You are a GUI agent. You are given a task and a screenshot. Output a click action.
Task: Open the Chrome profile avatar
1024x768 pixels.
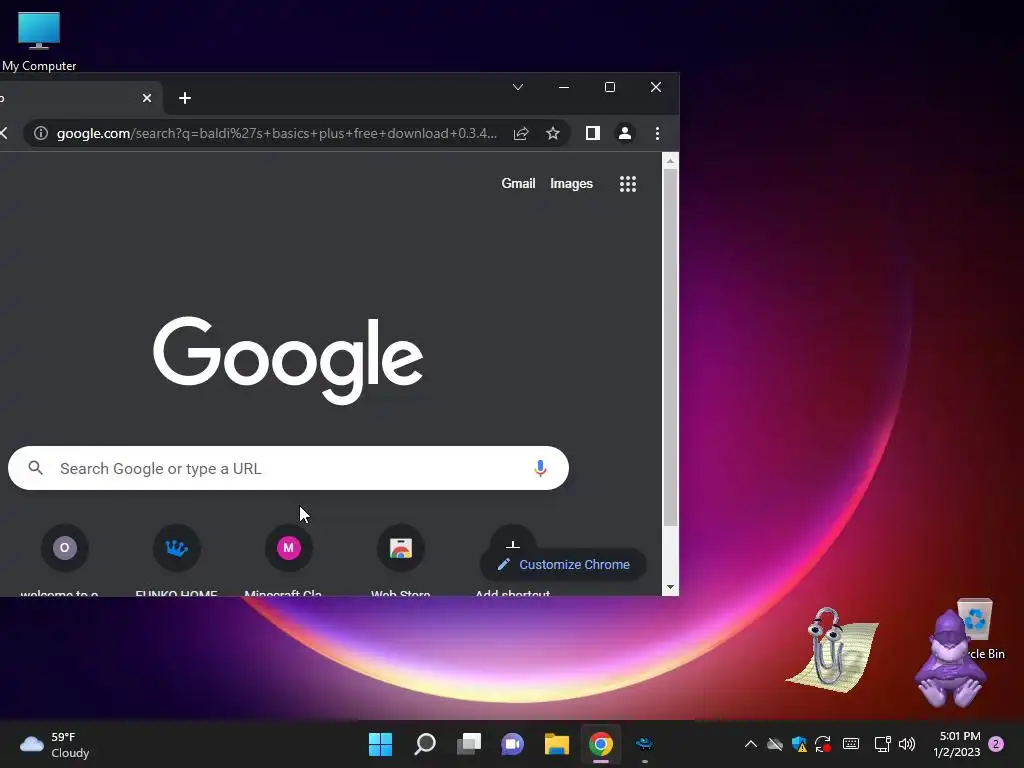tap(624, 133)
